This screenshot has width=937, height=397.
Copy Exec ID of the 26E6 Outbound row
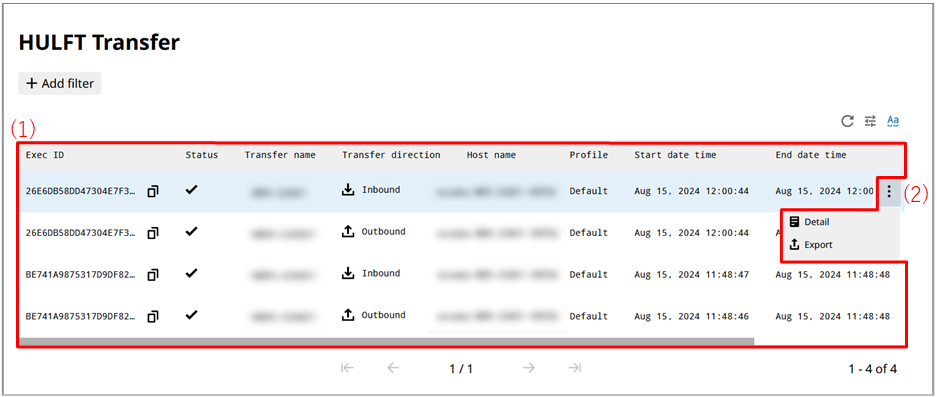point(153,233)
